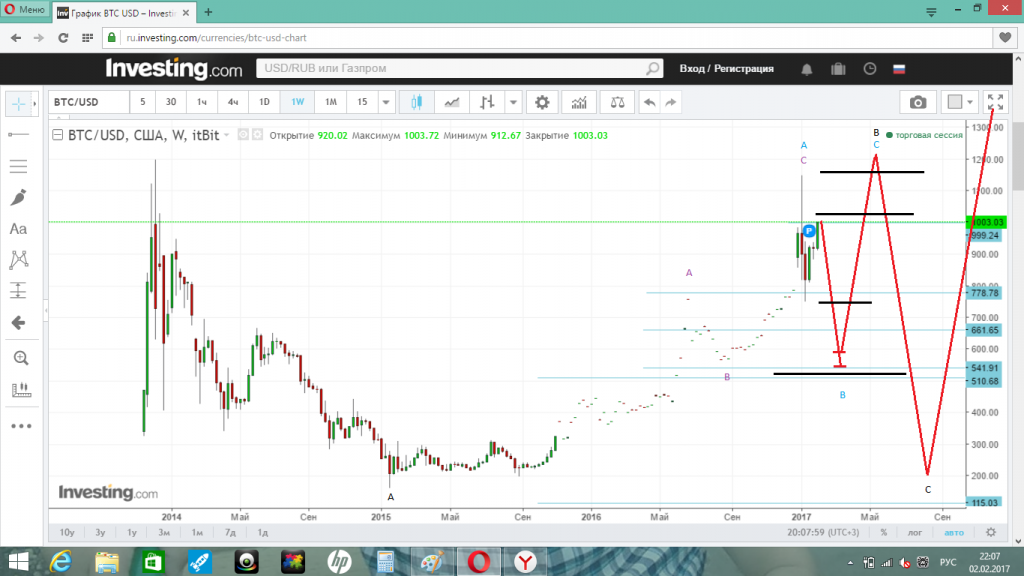Viewport: 1024px width, 576px height.
Task: Choose the Aa text annotation tool
Action: [18, 229]
